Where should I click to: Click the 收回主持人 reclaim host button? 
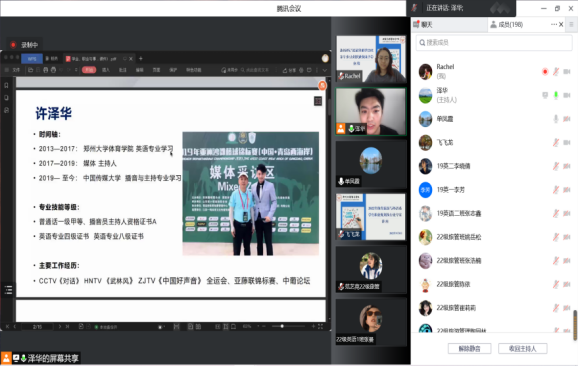523,348
